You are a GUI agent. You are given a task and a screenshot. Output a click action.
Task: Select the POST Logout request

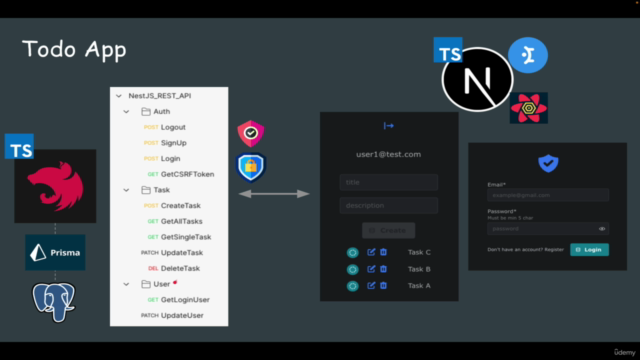pyautogui.click(x=164, y=127)
